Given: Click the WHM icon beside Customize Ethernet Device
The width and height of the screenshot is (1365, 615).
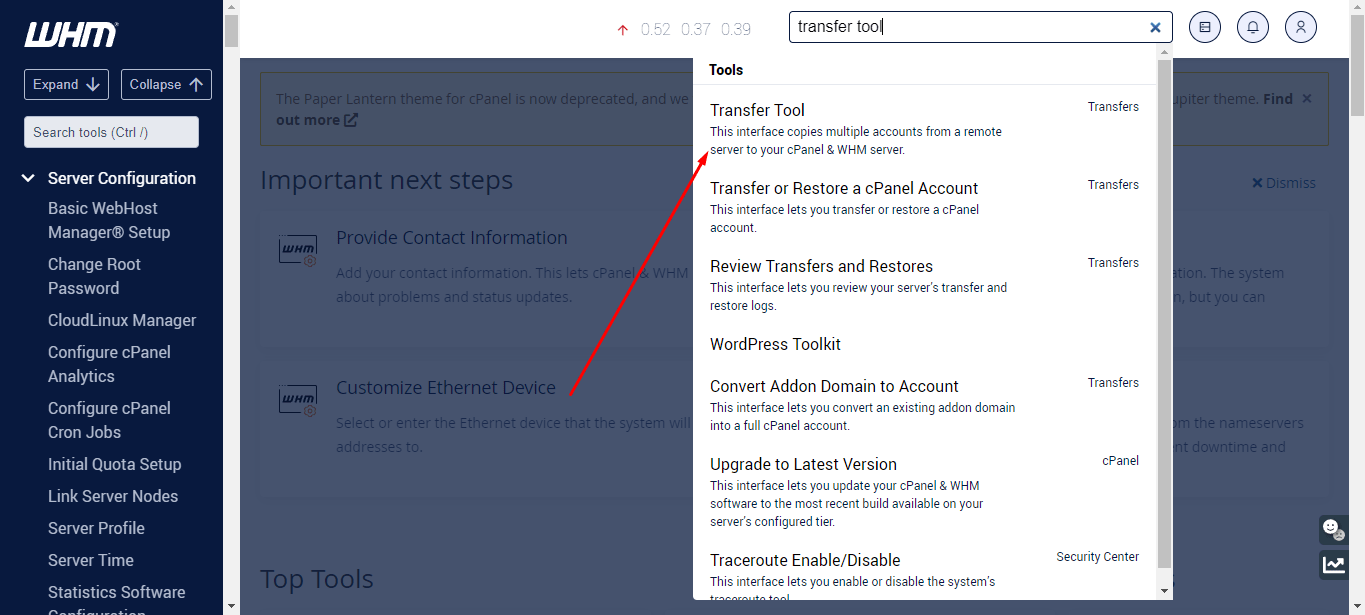Looking at the screenshot, I should [x=297, y=399].
